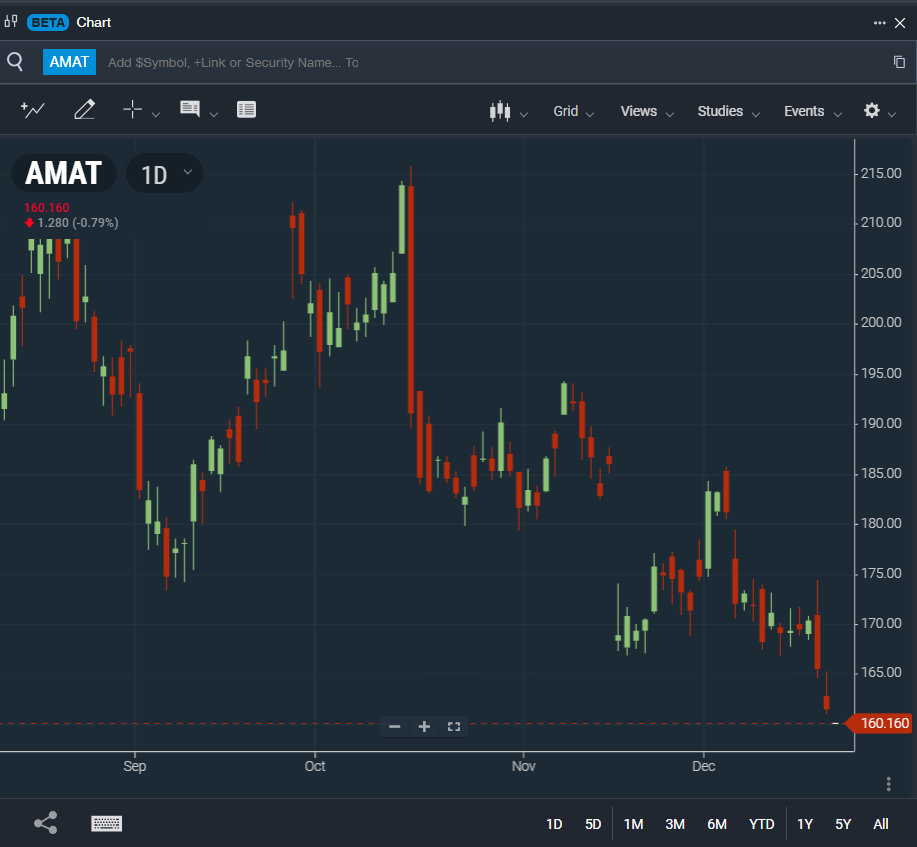Viewport: 917px width, 847px height.
Task: Click the 200.00 price axis label
Action: click(x=881, y=322)
